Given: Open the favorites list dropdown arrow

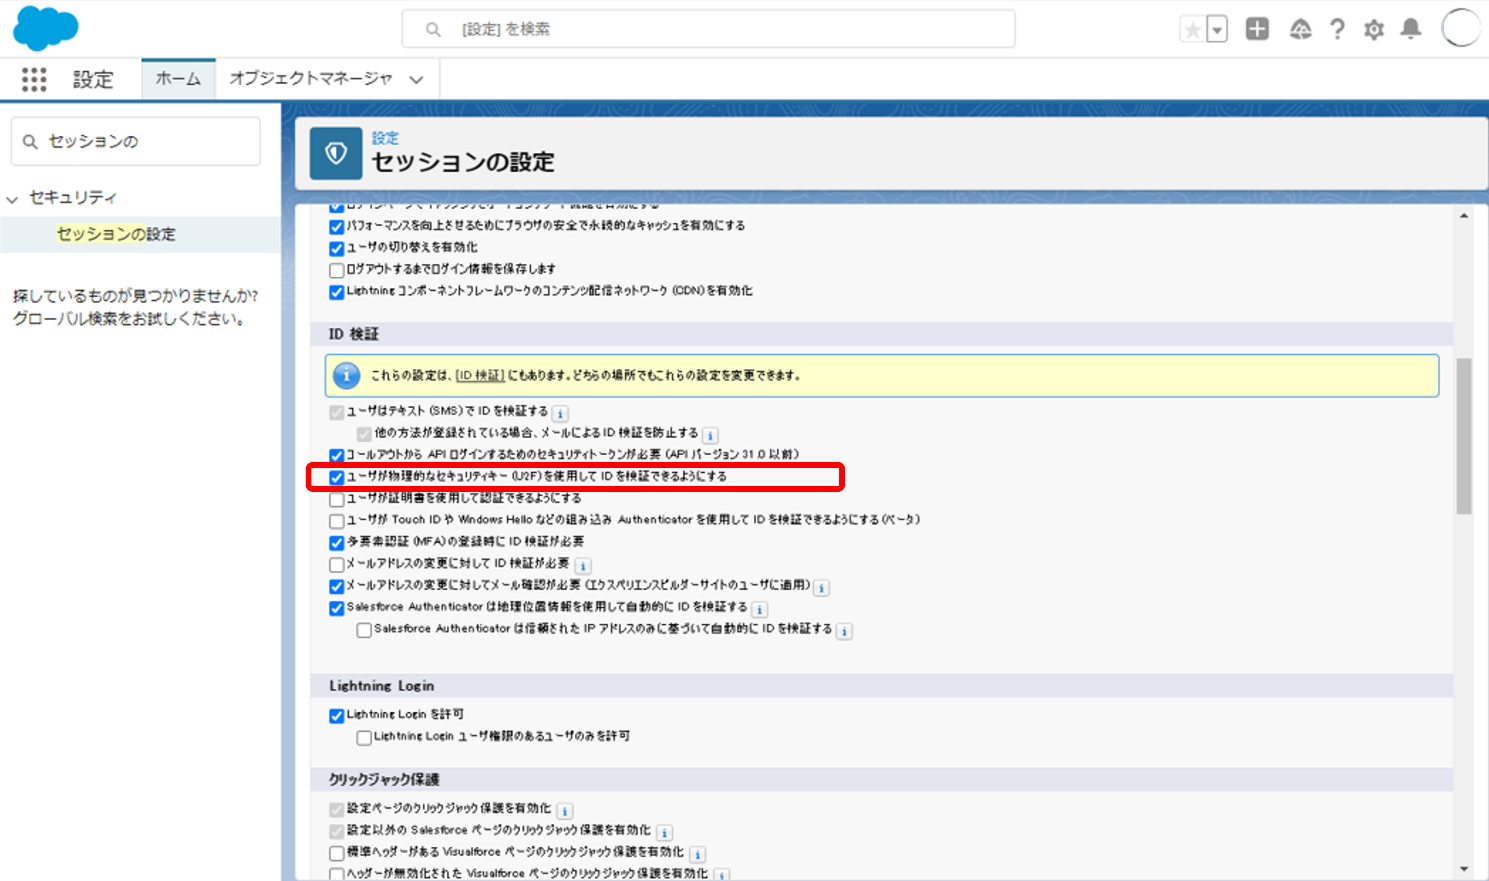Looking at the screenshot, I should coord(1217,30).
